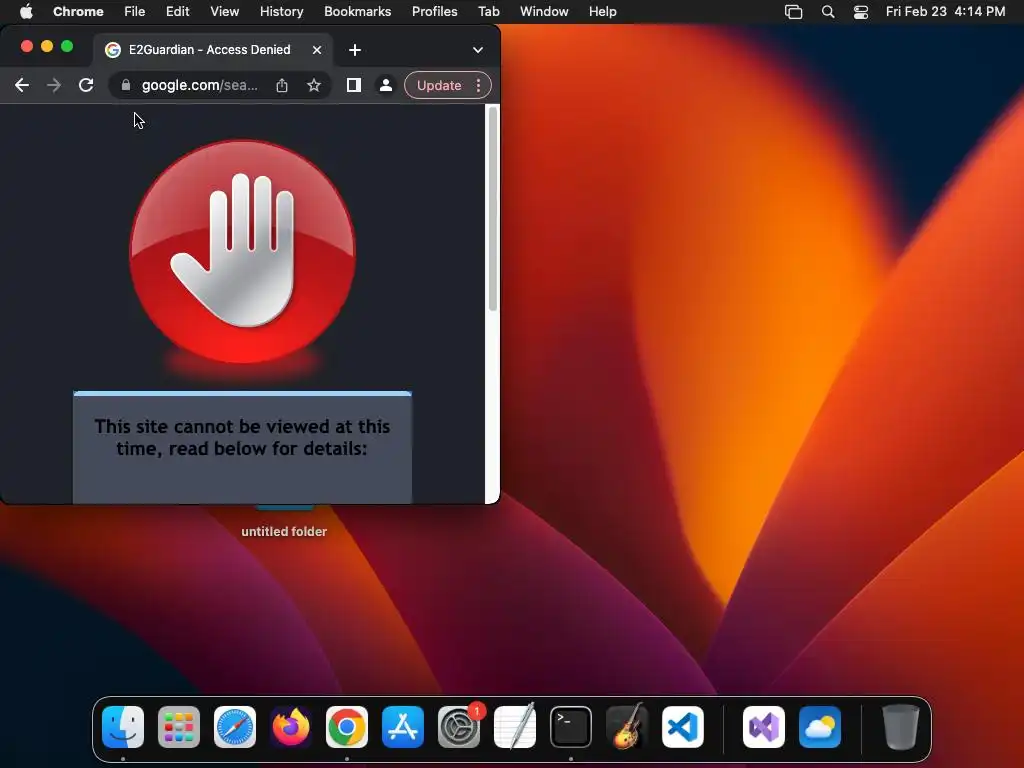Open Finder from the Dock
The image size is (1024, 768).
coord(123,727)
